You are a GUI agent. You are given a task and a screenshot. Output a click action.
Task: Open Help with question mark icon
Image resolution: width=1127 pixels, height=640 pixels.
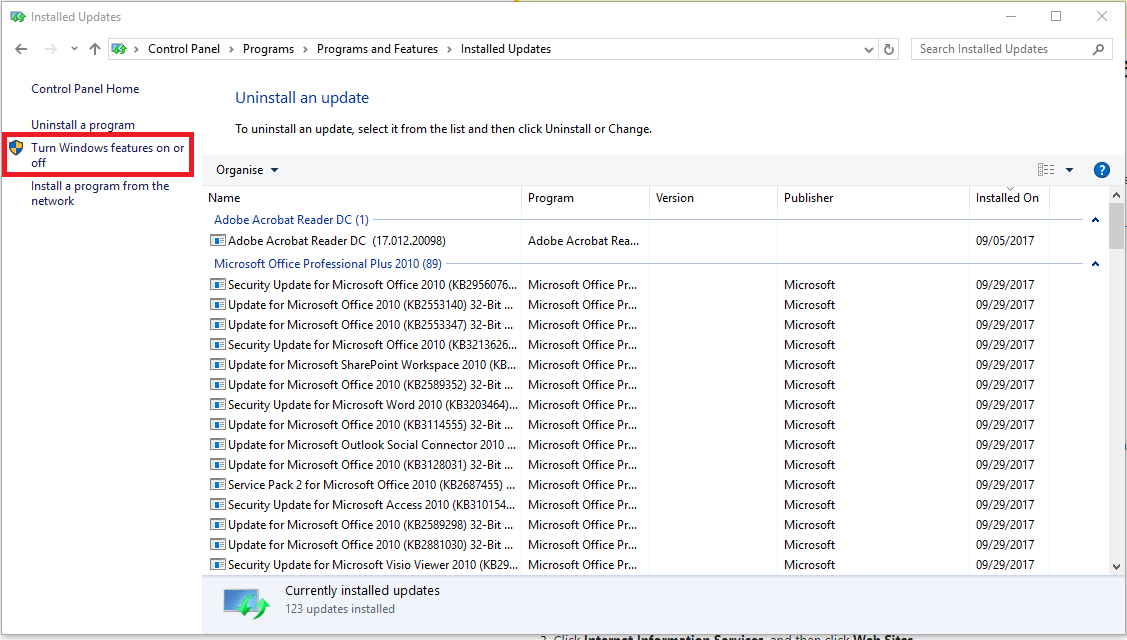1101,170
